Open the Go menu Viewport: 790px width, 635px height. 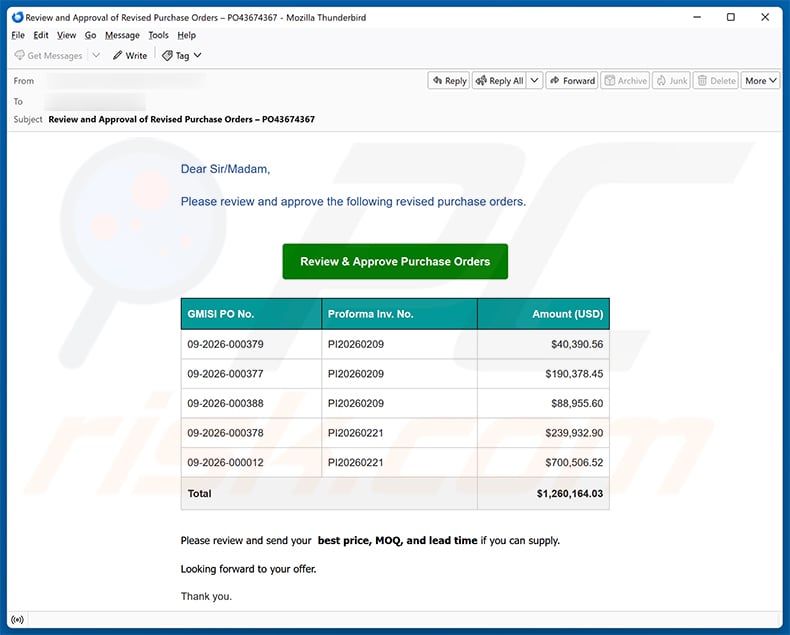click(90, 35)
